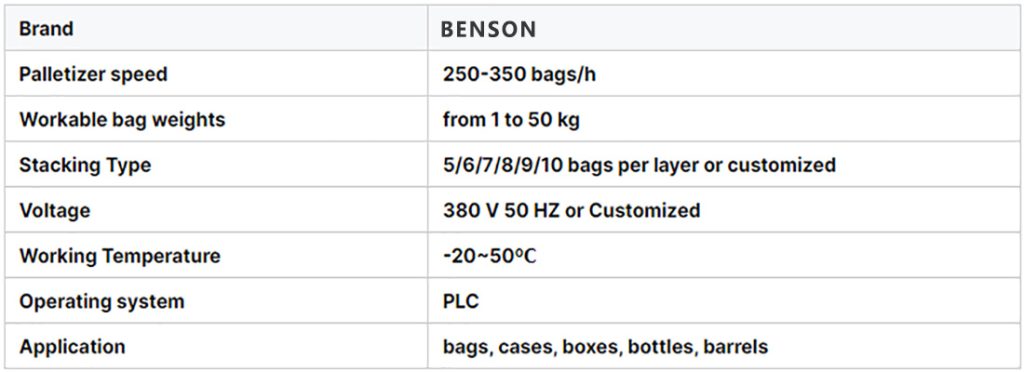Click the Stacking Type label
Screen dimensions: 1024x372
(85, 165)
